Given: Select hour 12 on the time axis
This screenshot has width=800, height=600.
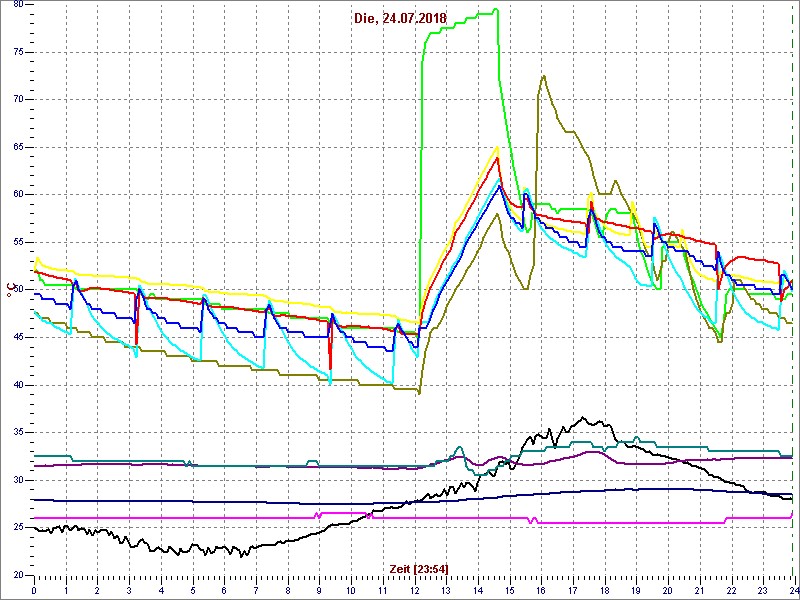Looking at the screenshot, I should tap(415, 591).
